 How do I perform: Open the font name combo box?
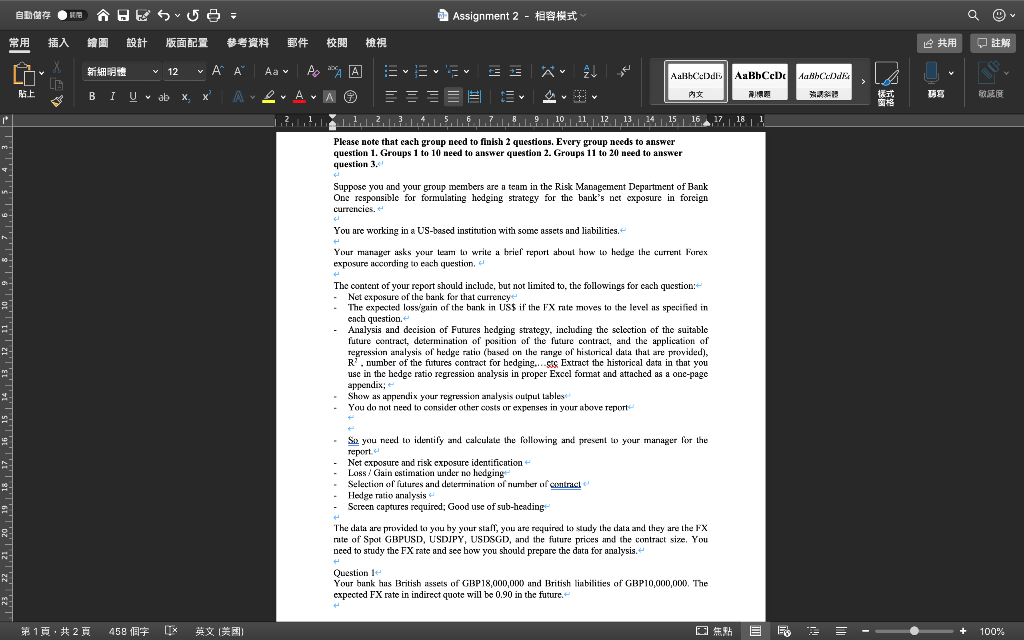tap(121, 71)
